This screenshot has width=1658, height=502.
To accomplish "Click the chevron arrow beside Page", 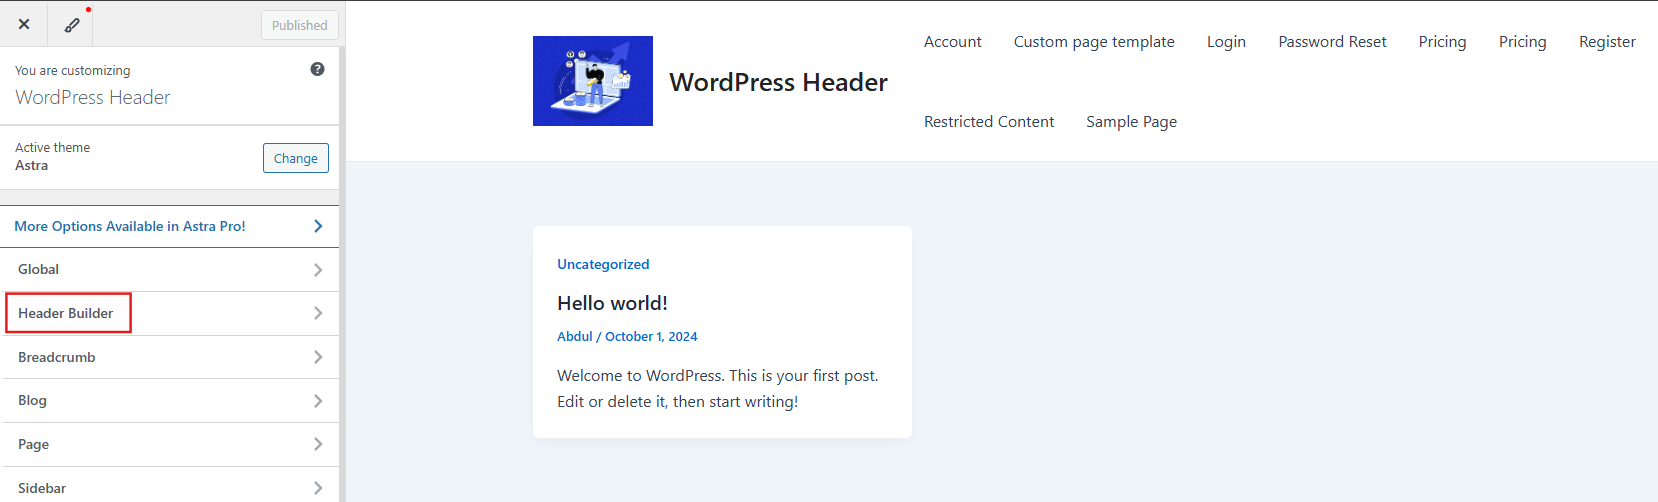I will (318, 444).
